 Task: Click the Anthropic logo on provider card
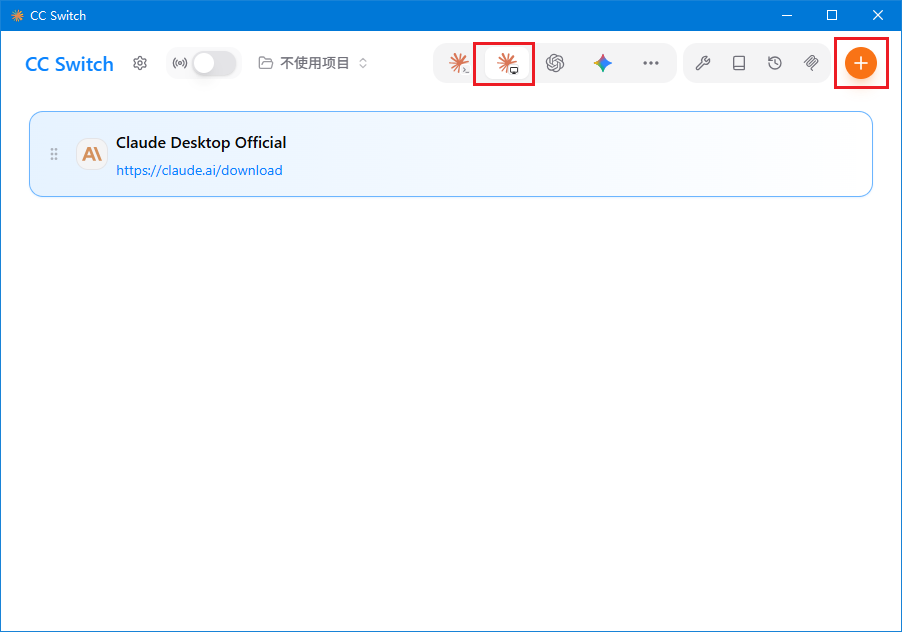(92, 154)
